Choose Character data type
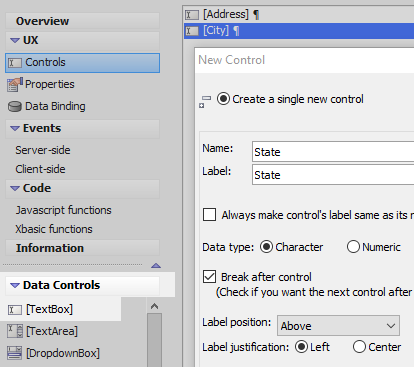414x367 pixels. click(266, 247)
